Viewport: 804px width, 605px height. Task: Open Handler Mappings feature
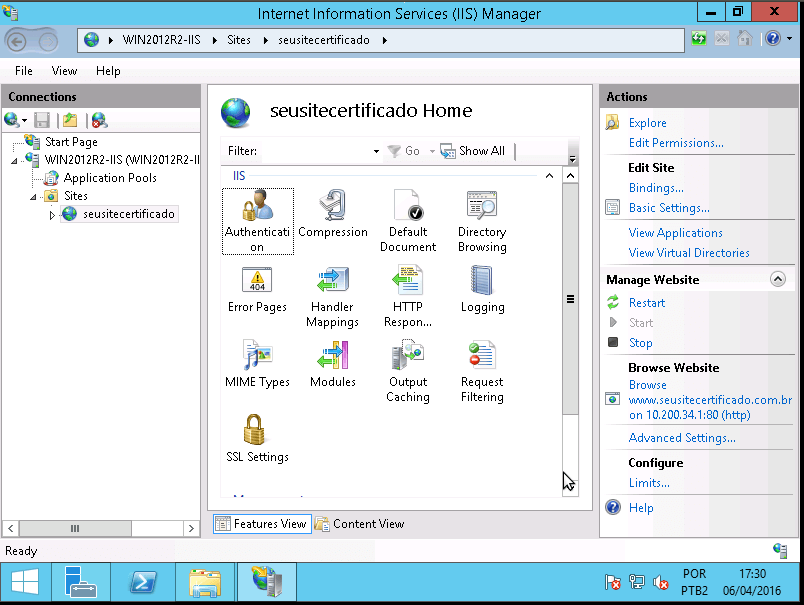(333, 296)
